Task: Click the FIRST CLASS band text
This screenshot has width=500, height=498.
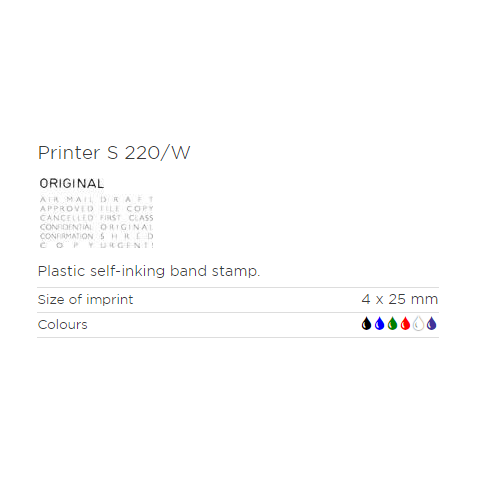Action: coord(127,218)
